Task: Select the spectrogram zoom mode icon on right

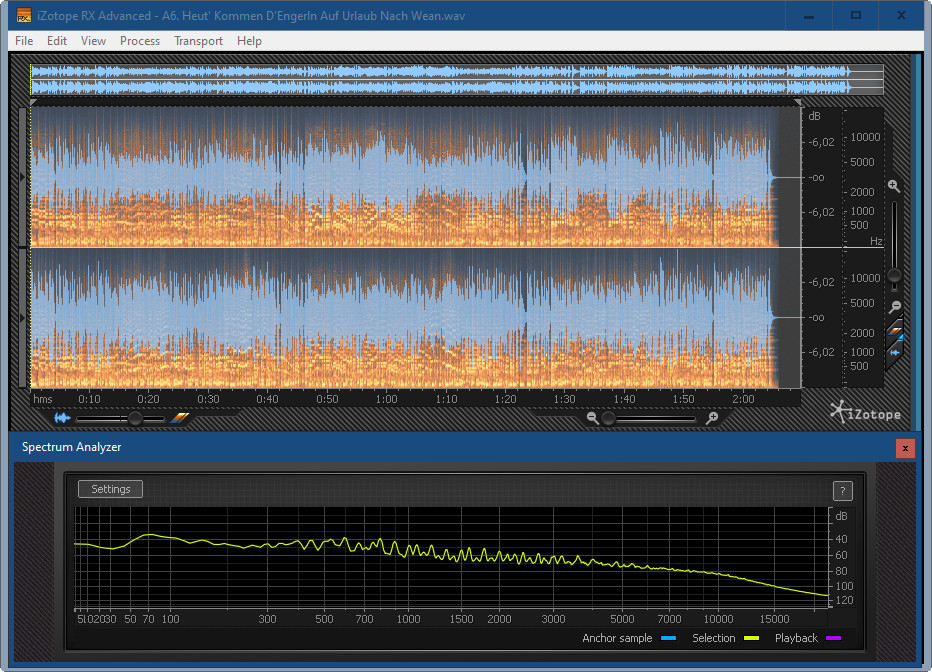Action: pos(895,331)
